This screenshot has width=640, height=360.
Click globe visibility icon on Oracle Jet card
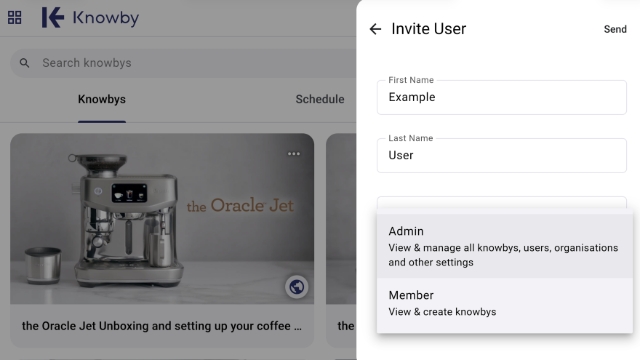click(x=297, y=287)
